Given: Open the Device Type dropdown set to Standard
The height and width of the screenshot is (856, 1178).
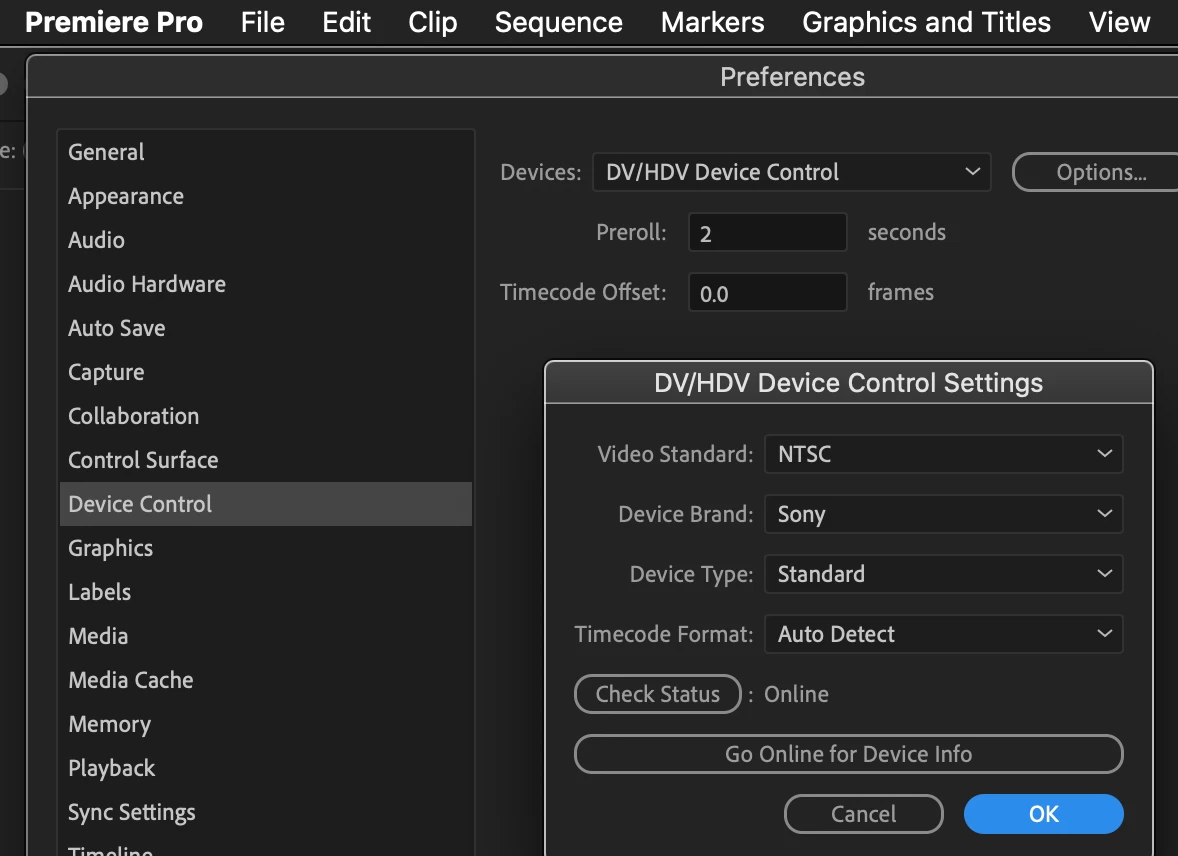Looking at the screenshot, I should click(x=944, y=574).
